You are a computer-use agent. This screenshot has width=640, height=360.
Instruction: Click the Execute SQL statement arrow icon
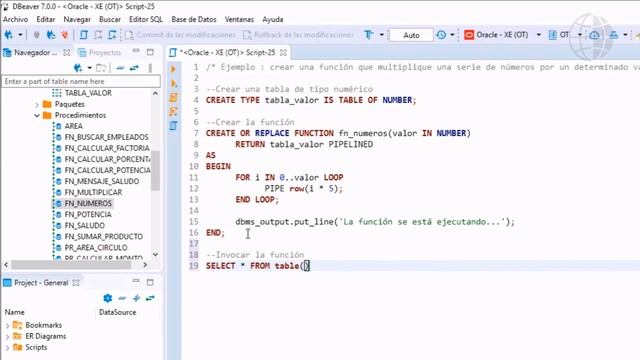173,69
